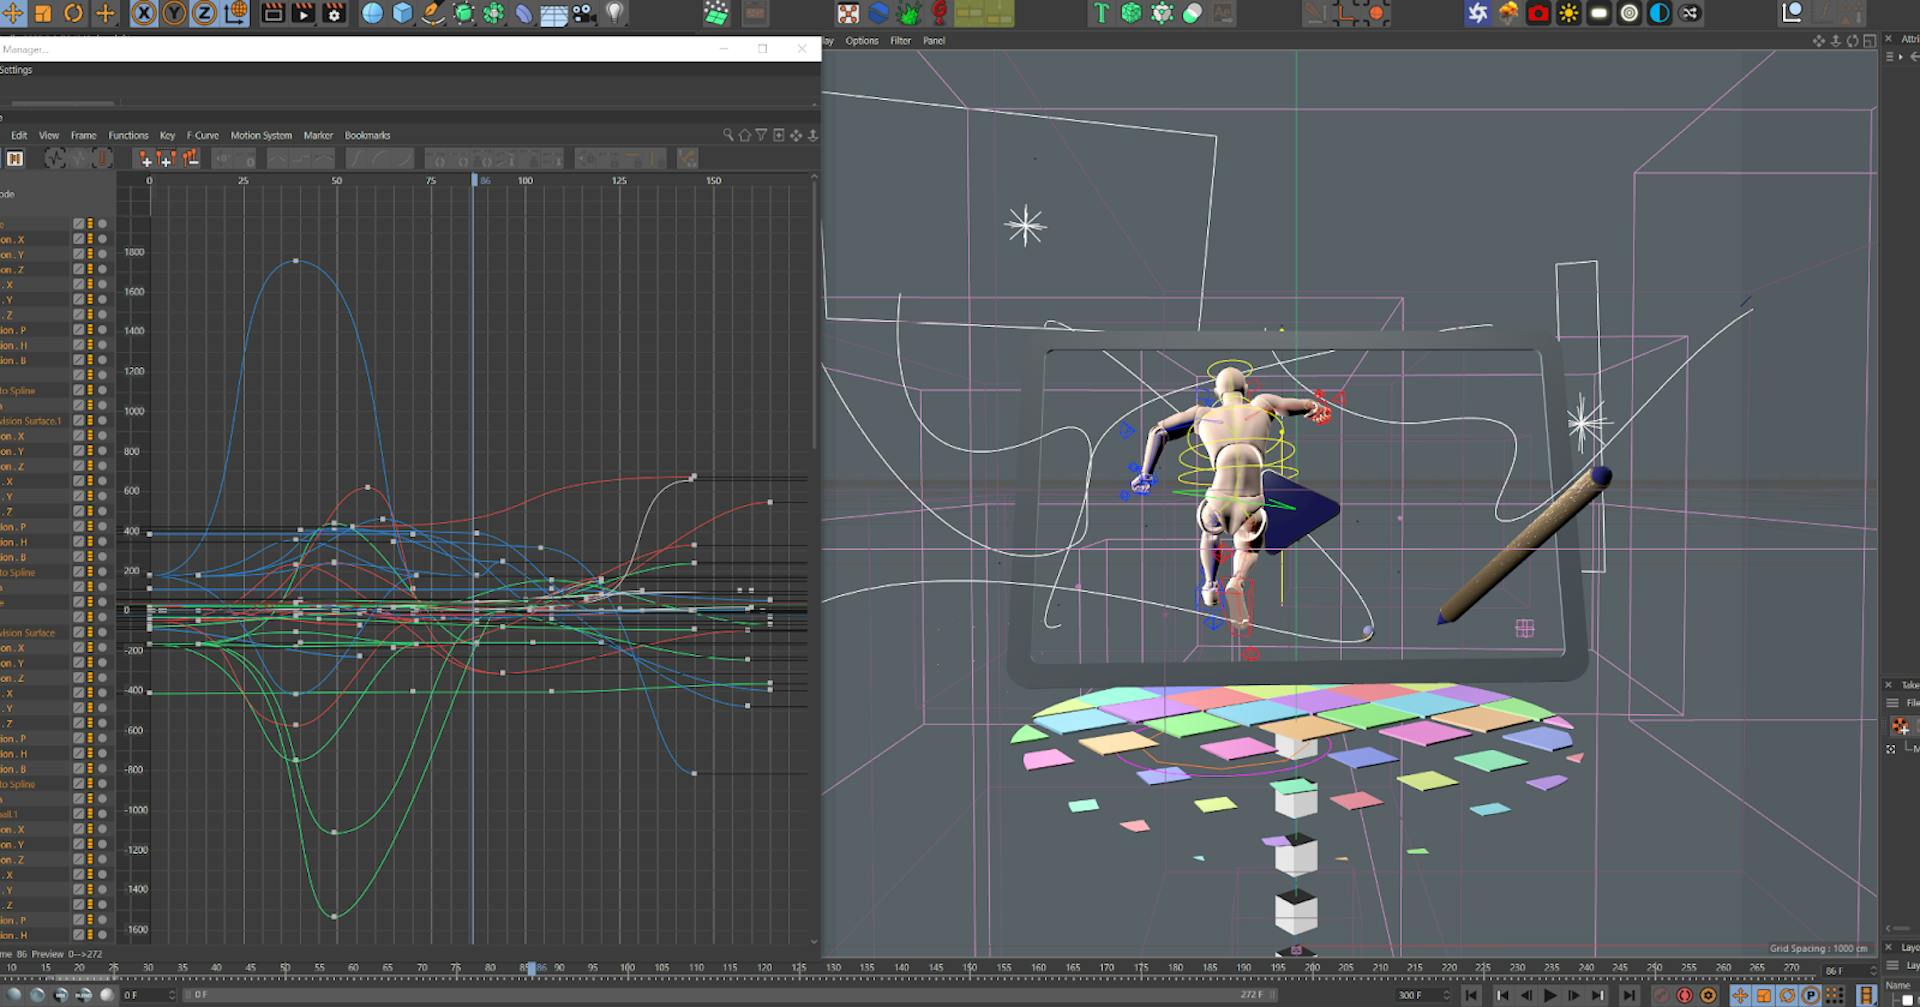The height and width of the screenshot is (1007, 1920).
Task: Click the red camera icon in toolbar
Action: [x=1538, y=13]
